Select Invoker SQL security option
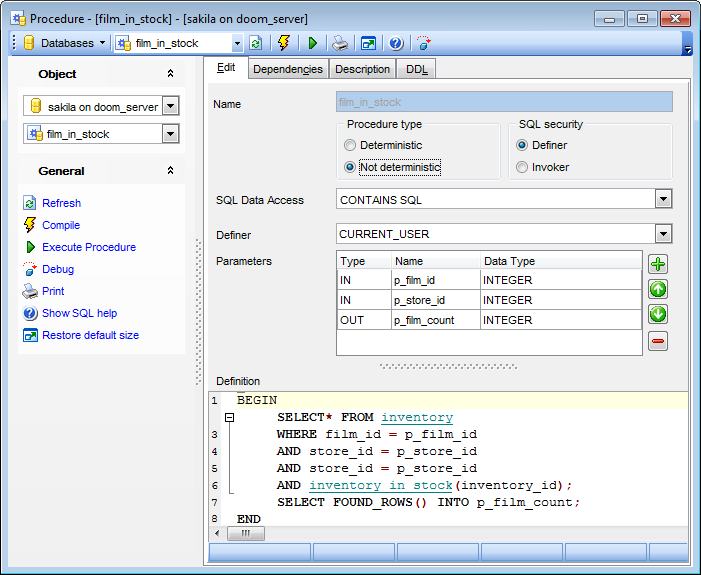701x575 pixels. tap(522, 167)
